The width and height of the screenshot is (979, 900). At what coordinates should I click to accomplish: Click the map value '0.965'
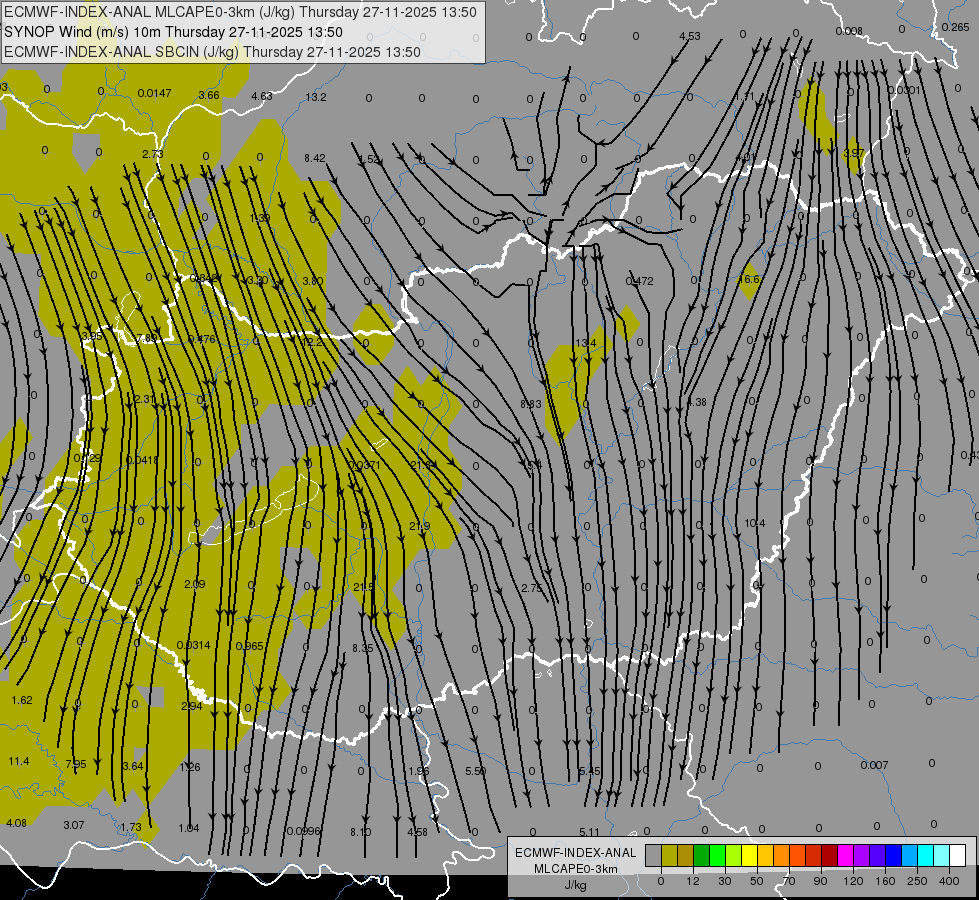pos(250,646)
